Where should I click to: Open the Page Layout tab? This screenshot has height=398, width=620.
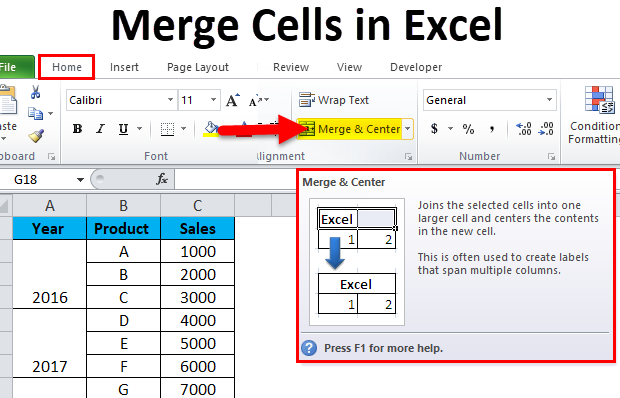pyautogui.click(x=198, y=67)
